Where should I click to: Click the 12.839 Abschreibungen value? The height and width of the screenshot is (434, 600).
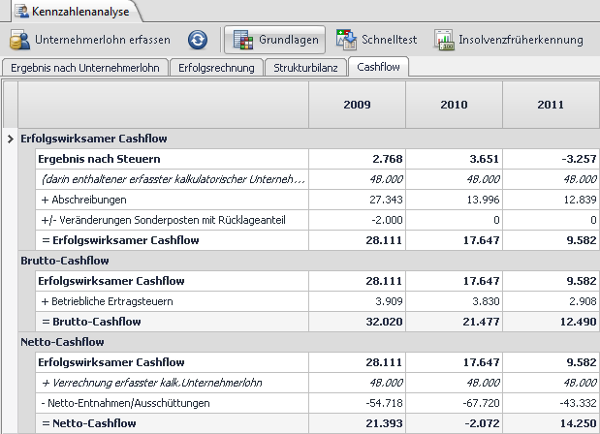click(x=580, y=199)
